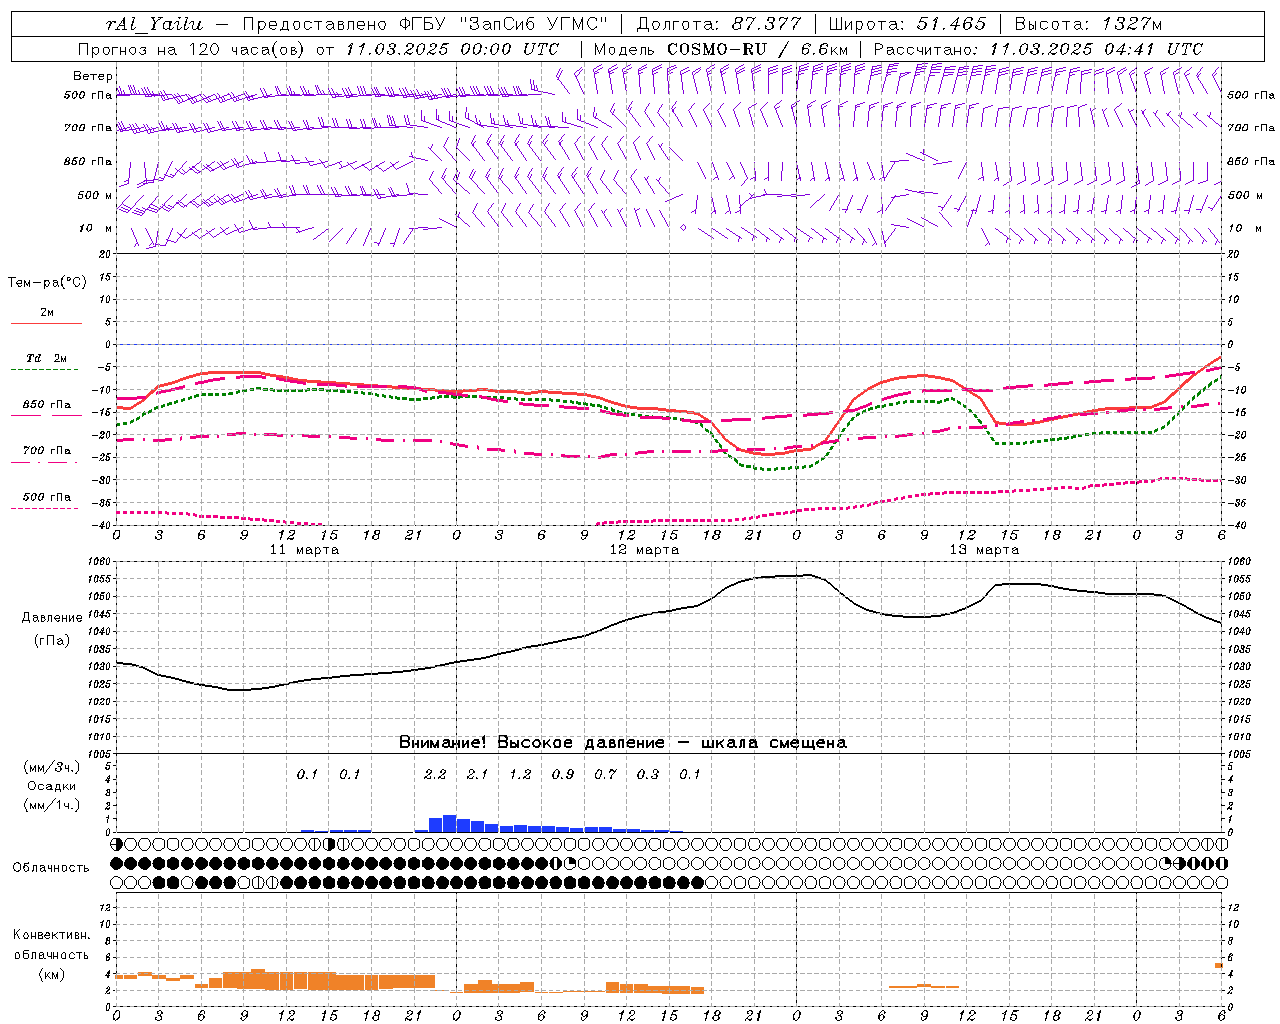Click the model name COSMO-RU

pyautogui.click(x=716, y=49)
